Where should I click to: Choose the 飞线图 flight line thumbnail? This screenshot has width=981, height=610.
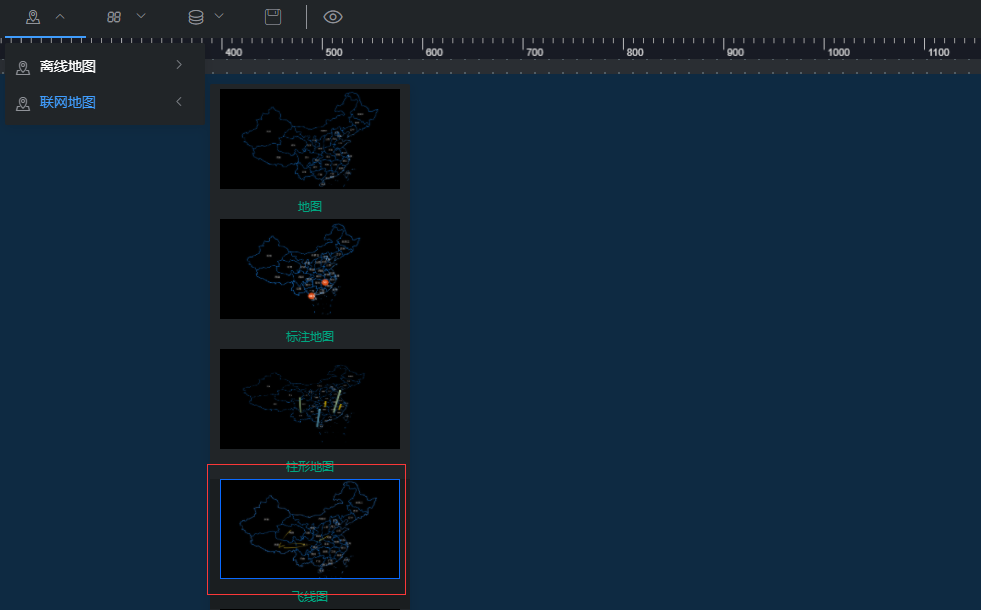pyautogui.click(x=310, y=529)
